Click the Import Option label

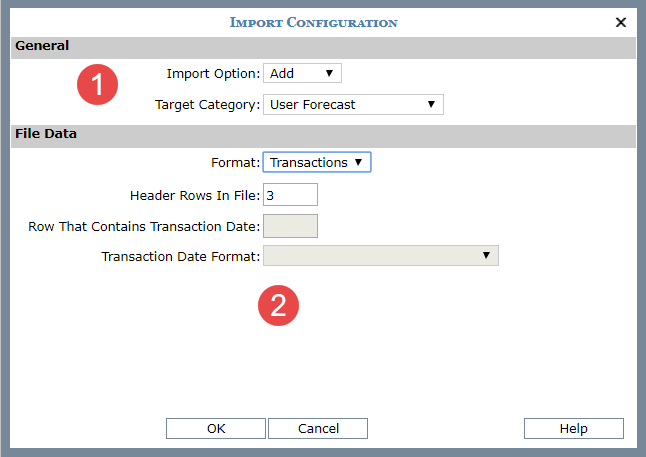click(211, 74)
